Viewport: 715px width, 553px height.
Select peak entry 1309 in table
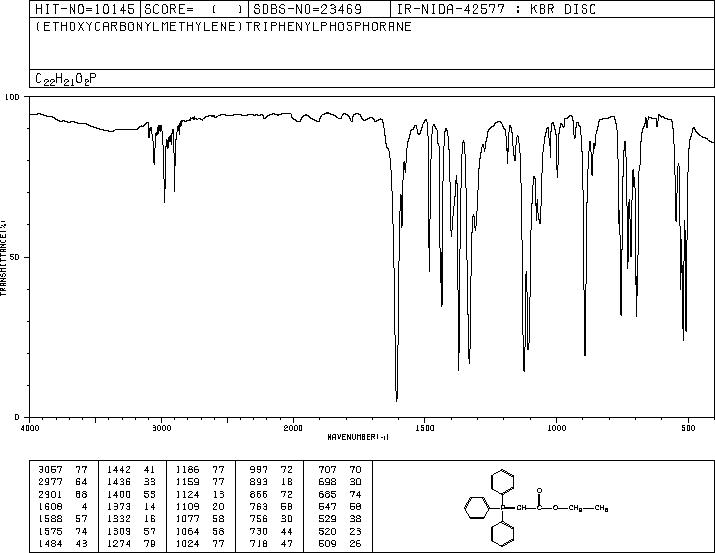click(x=131, y=532)
